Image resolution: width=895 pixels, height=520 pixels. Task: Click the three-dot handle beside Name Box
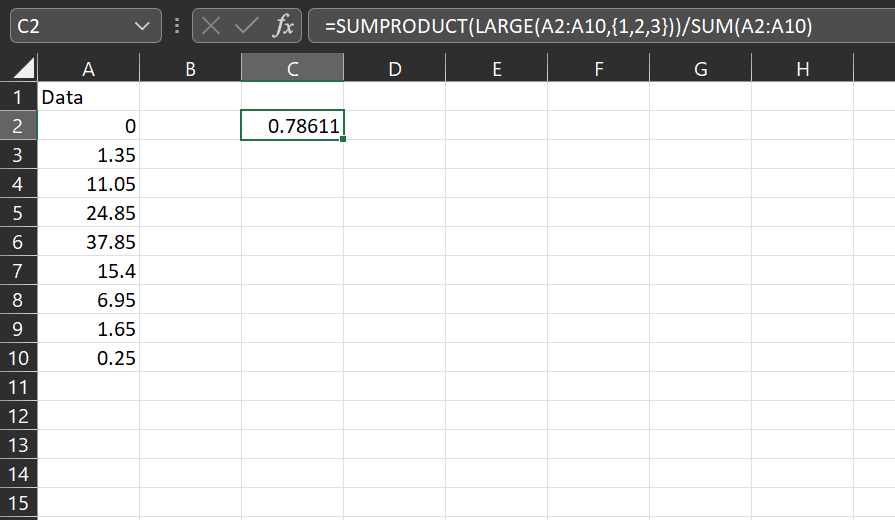(177, 26)
